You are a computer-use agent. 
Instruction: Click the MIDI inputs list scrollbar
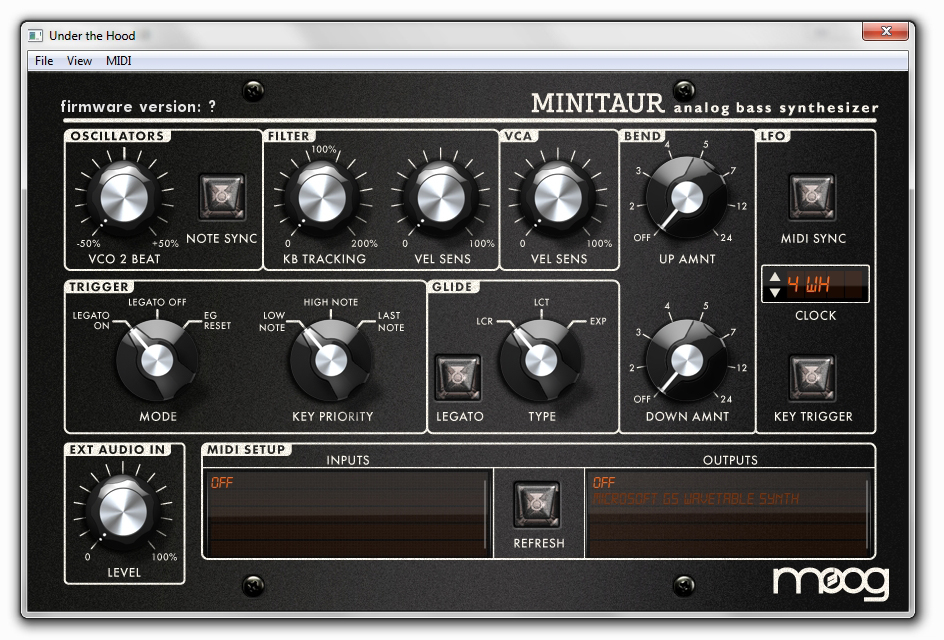[x=485, y=514]
